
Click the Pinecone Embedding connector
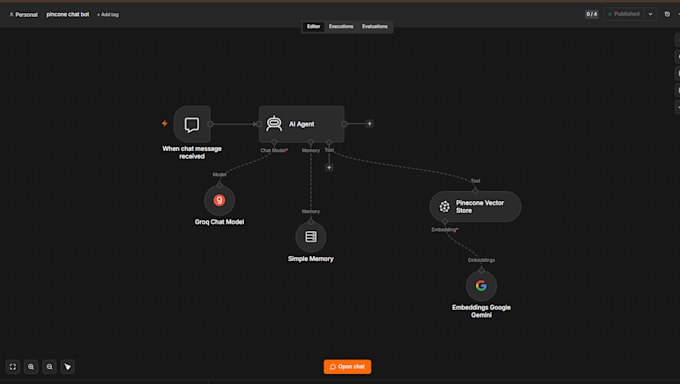click(445, 222)
